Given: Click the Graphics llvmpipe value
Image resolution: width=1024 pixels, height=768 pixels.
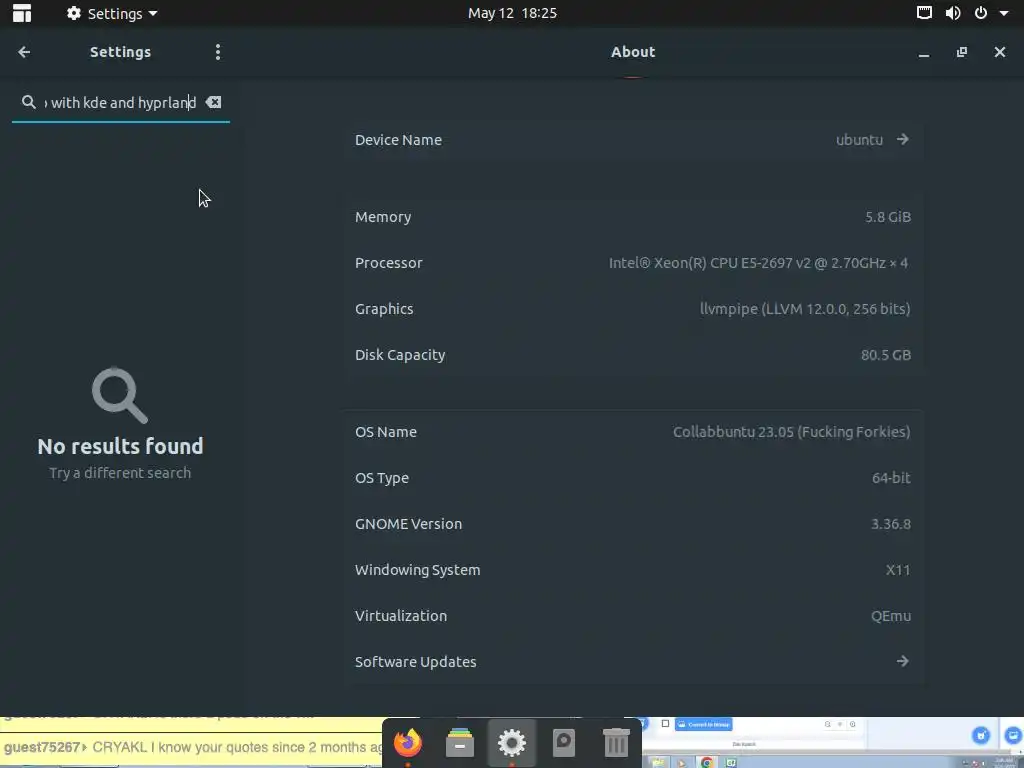Looking at the screenshot, I should coord(805,309).
